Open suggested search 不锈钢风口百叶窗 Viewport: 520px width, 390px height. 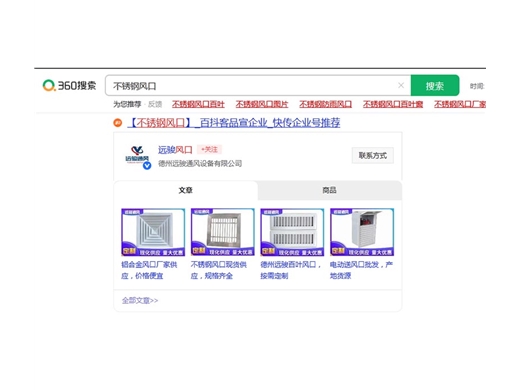point(393,104)
